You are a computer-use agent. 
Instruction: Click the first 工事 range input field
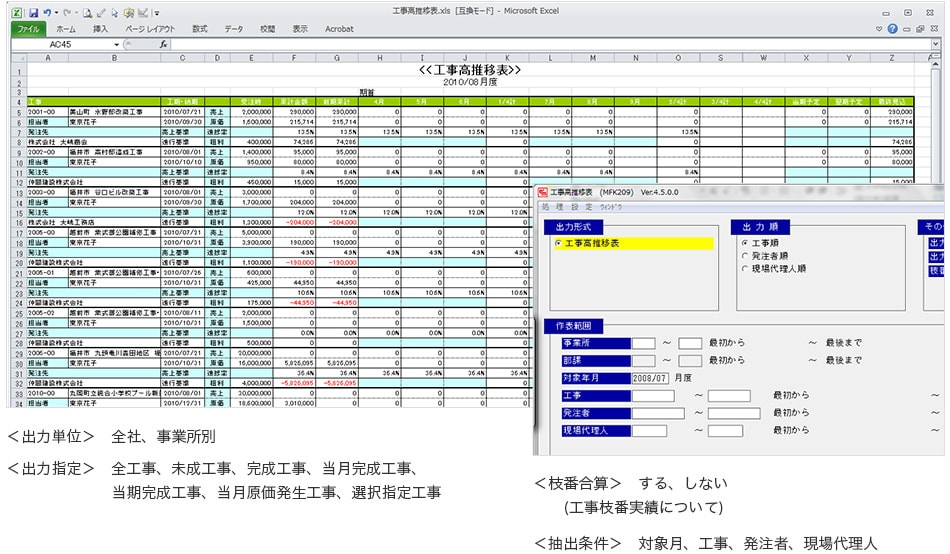[653, 396]
